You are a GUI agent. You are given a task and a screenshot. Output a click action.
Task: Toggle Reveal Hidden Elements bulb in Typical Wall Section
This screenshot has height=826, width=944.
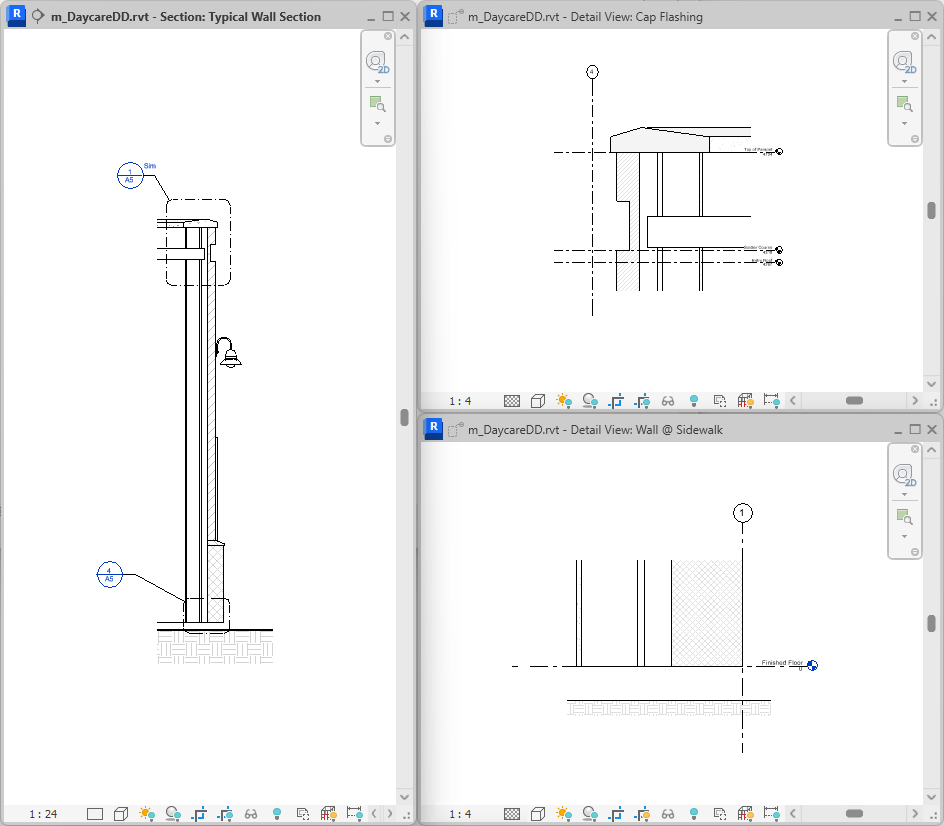(x=277, y=814)
